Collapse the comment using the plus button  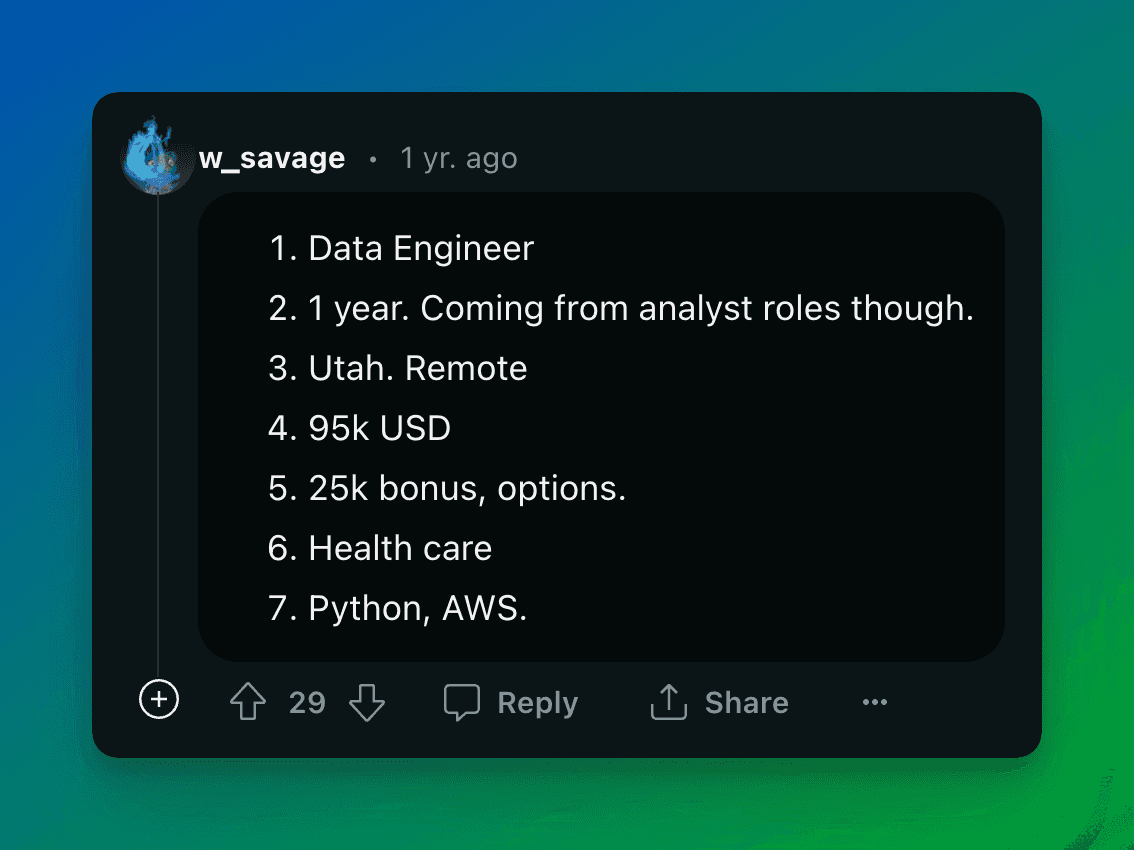[x=157, y=701]
